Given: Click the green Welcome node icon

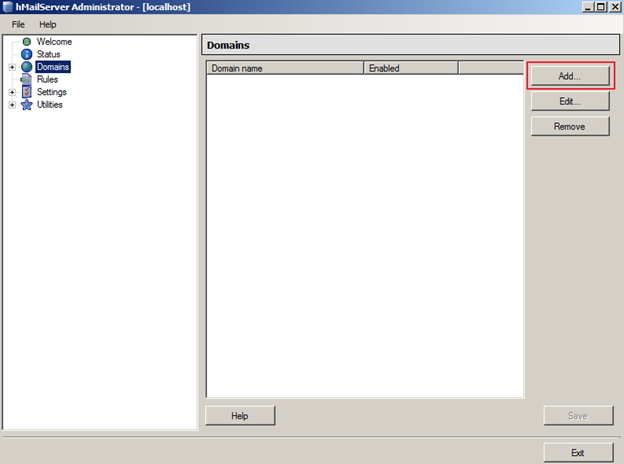Looking at the screenshot, I should pos(27,41).
